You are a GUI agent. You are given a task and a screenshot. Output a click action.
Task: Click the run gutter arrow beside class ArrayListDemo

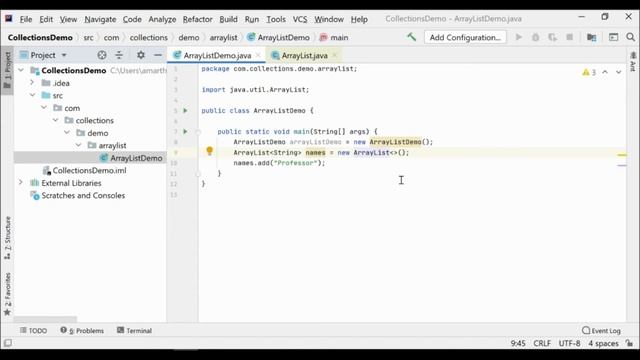(x=185, y=111)
